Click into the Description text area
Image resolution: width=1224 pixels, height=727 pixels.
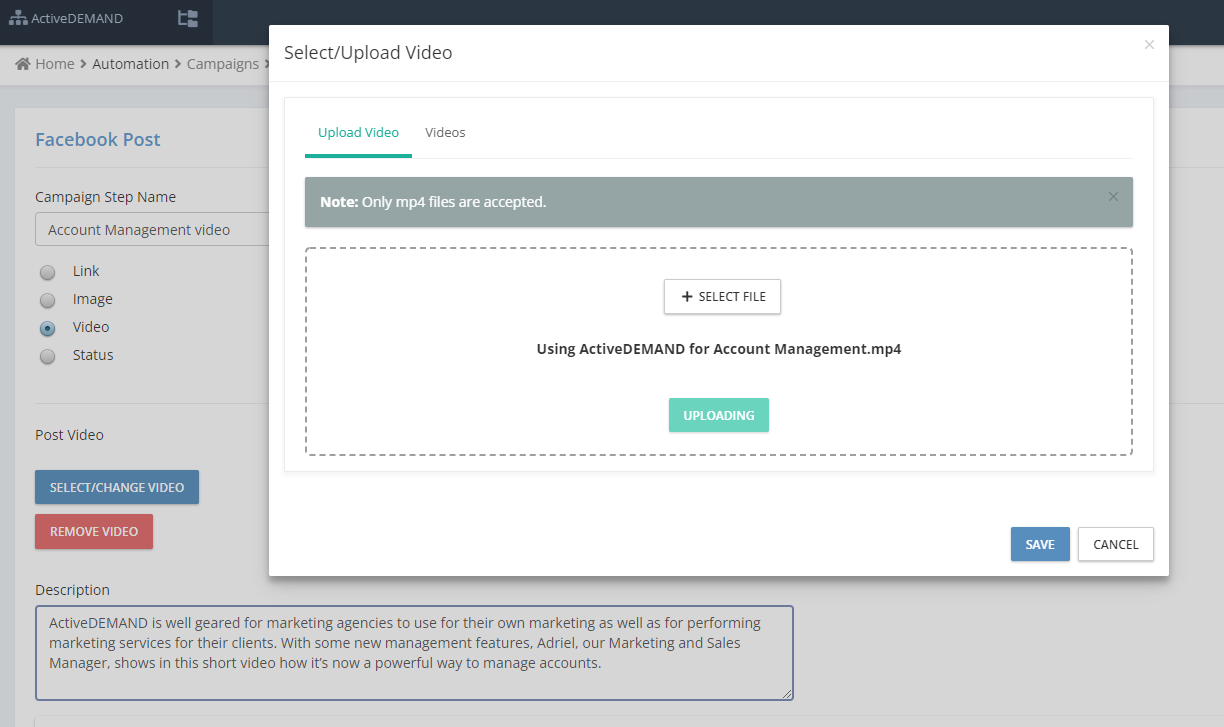(x=414, y=652)
